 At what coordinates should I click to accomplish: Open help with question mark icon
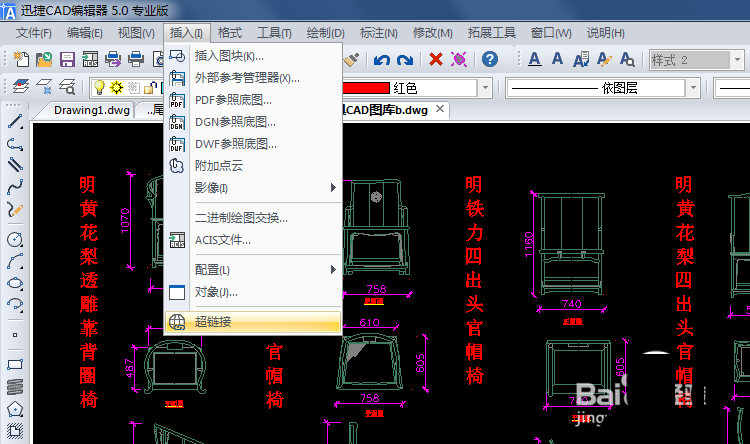pyautogui.click(x=490, y=59)
